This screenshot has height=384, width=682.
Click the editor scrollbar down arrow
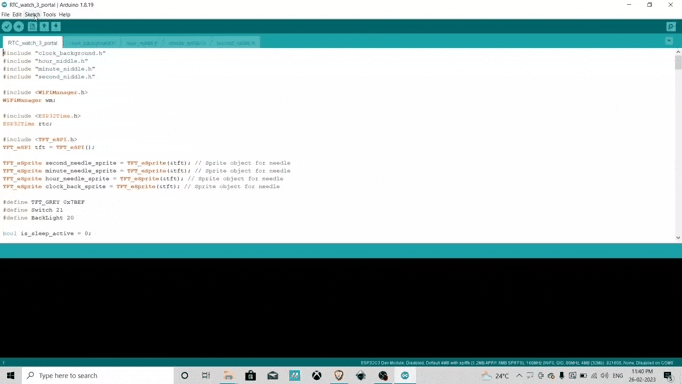(678, 237)
